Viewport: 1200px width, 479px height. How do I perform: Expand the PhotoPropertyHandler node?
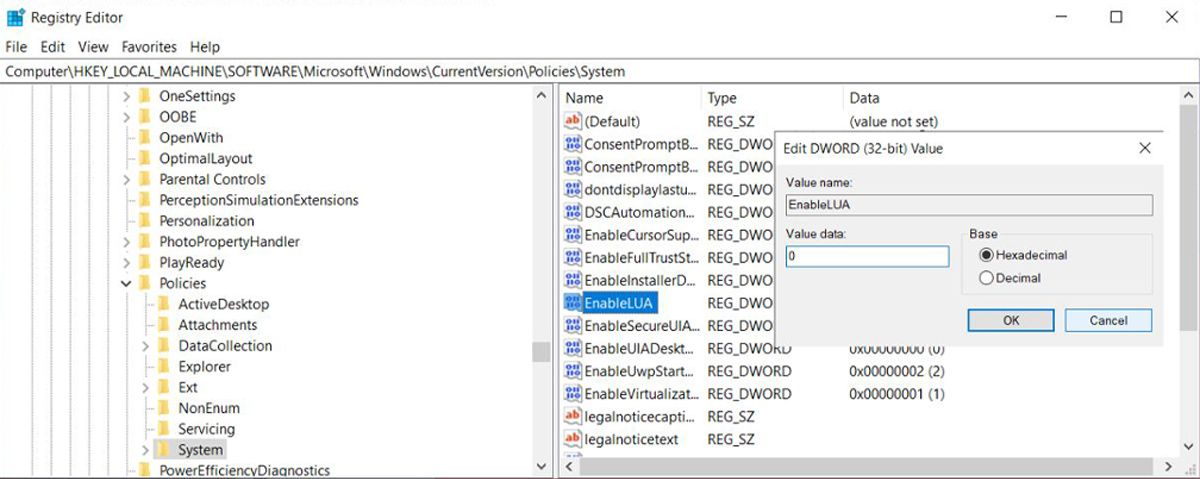pos(126,242)
